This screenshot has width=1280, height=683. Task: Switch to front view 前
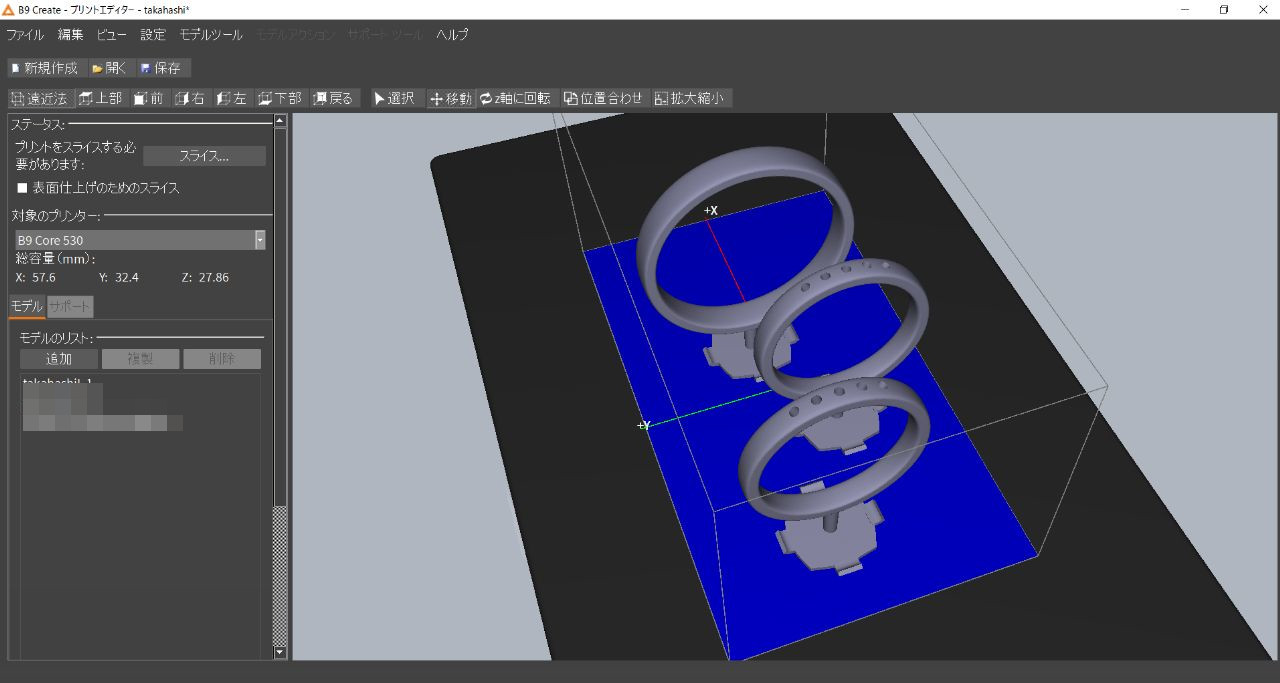[149, 98]
